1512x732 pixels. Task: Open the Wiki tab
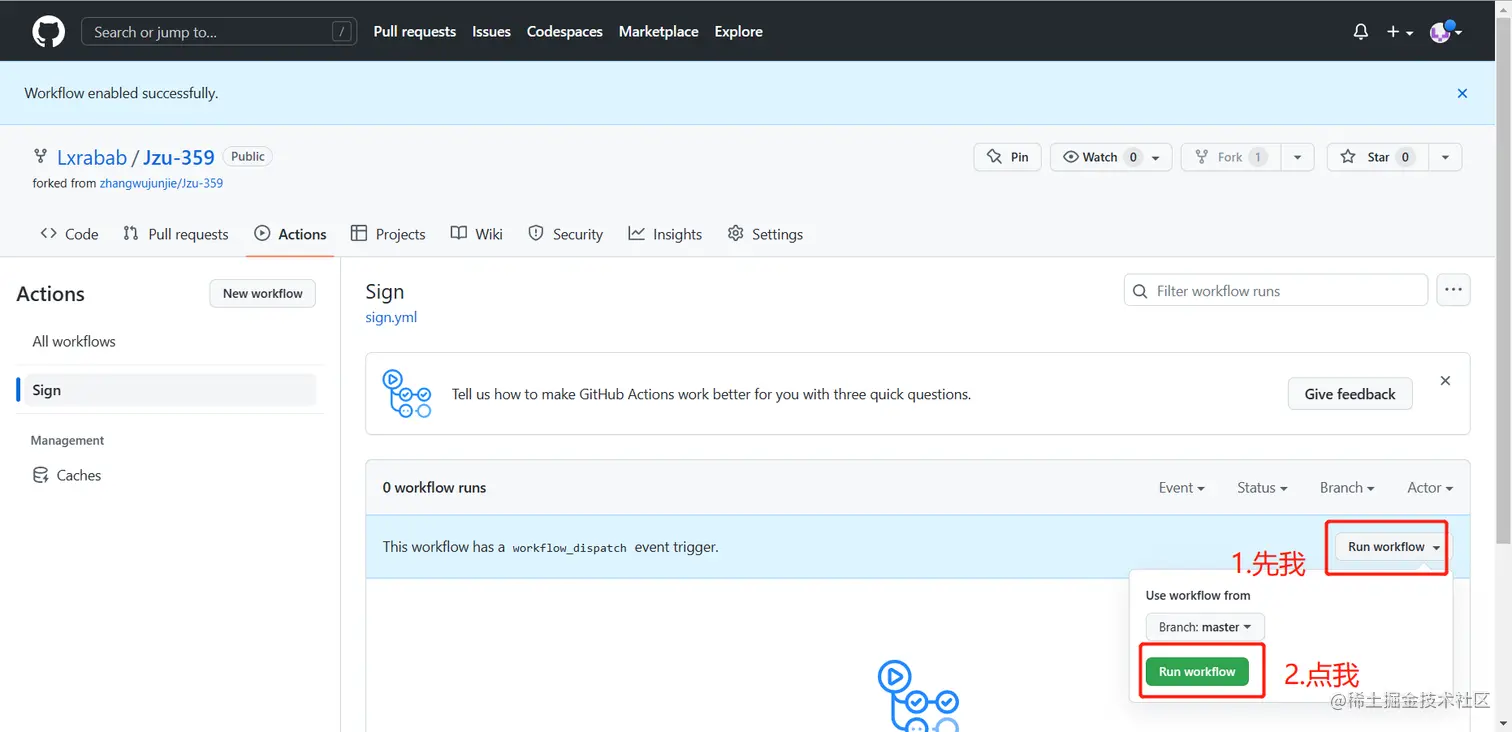(477, 234)
